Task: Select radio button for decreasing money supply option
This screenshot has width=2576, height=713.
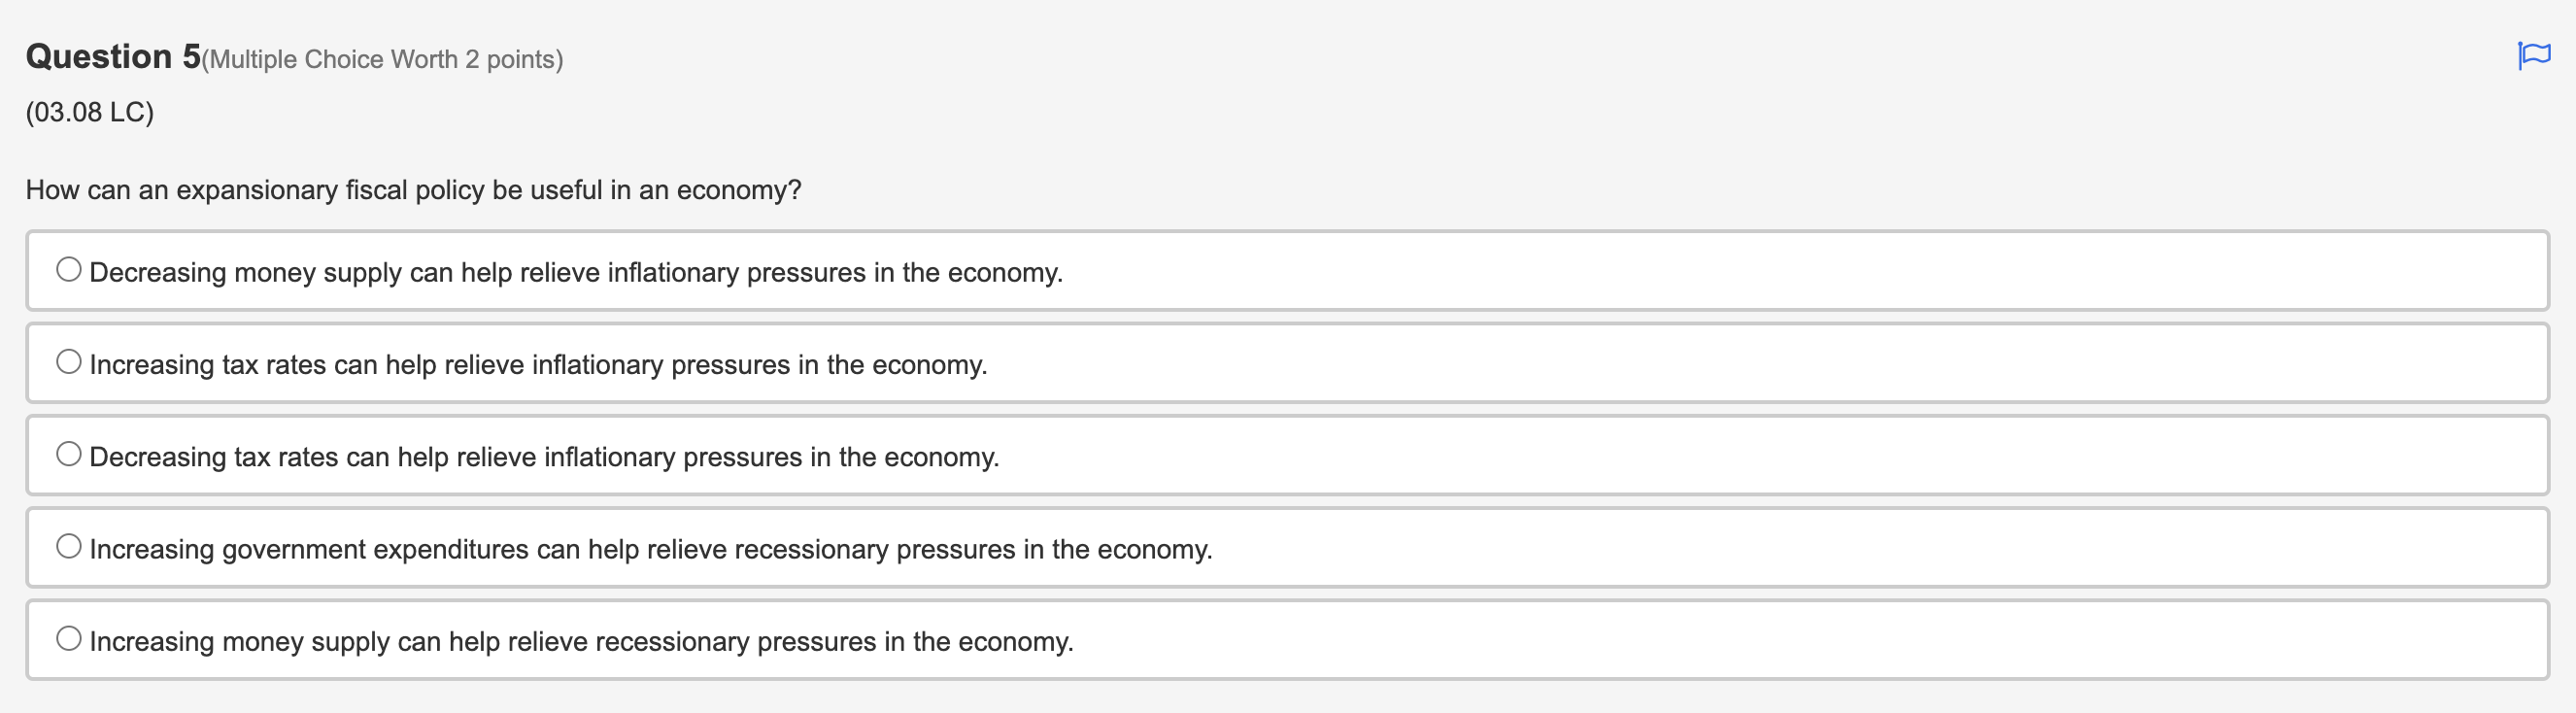Action: [x=68, y=267]
